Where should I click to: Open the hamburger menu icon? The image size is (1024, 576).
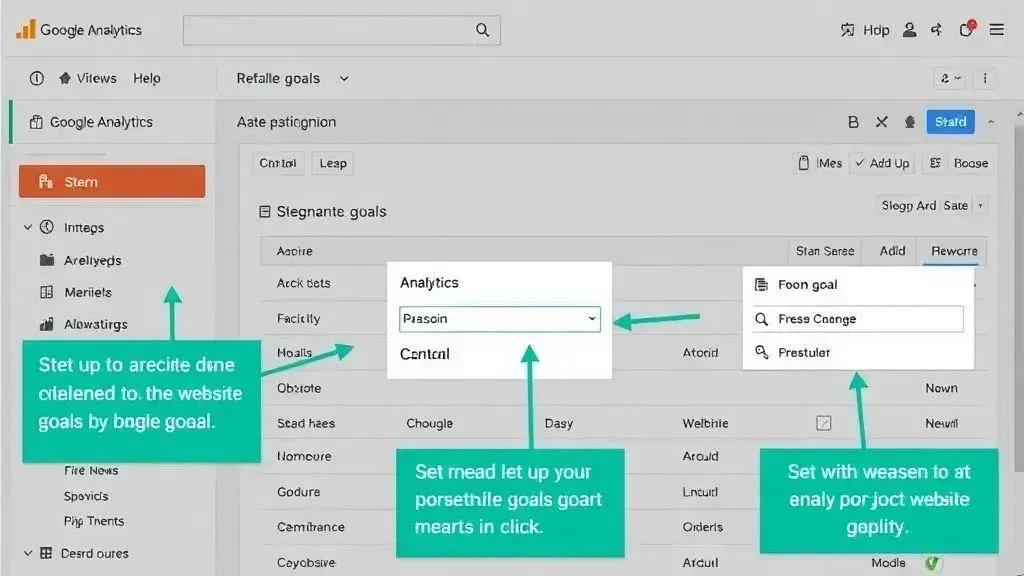(997, 29)
